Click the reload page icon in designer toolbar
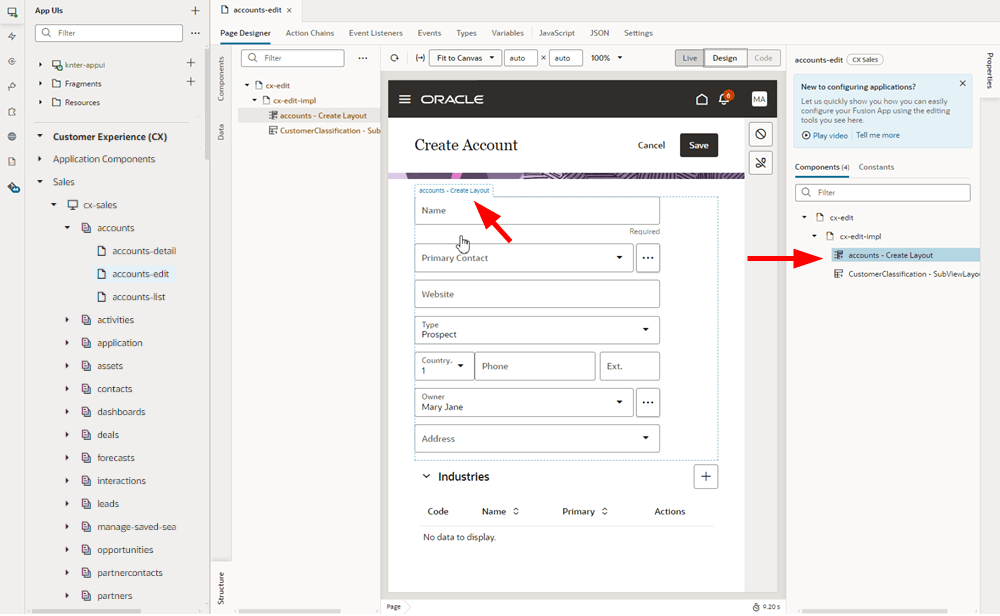Viewport: 1000px width, 616px height. [394, 58]
